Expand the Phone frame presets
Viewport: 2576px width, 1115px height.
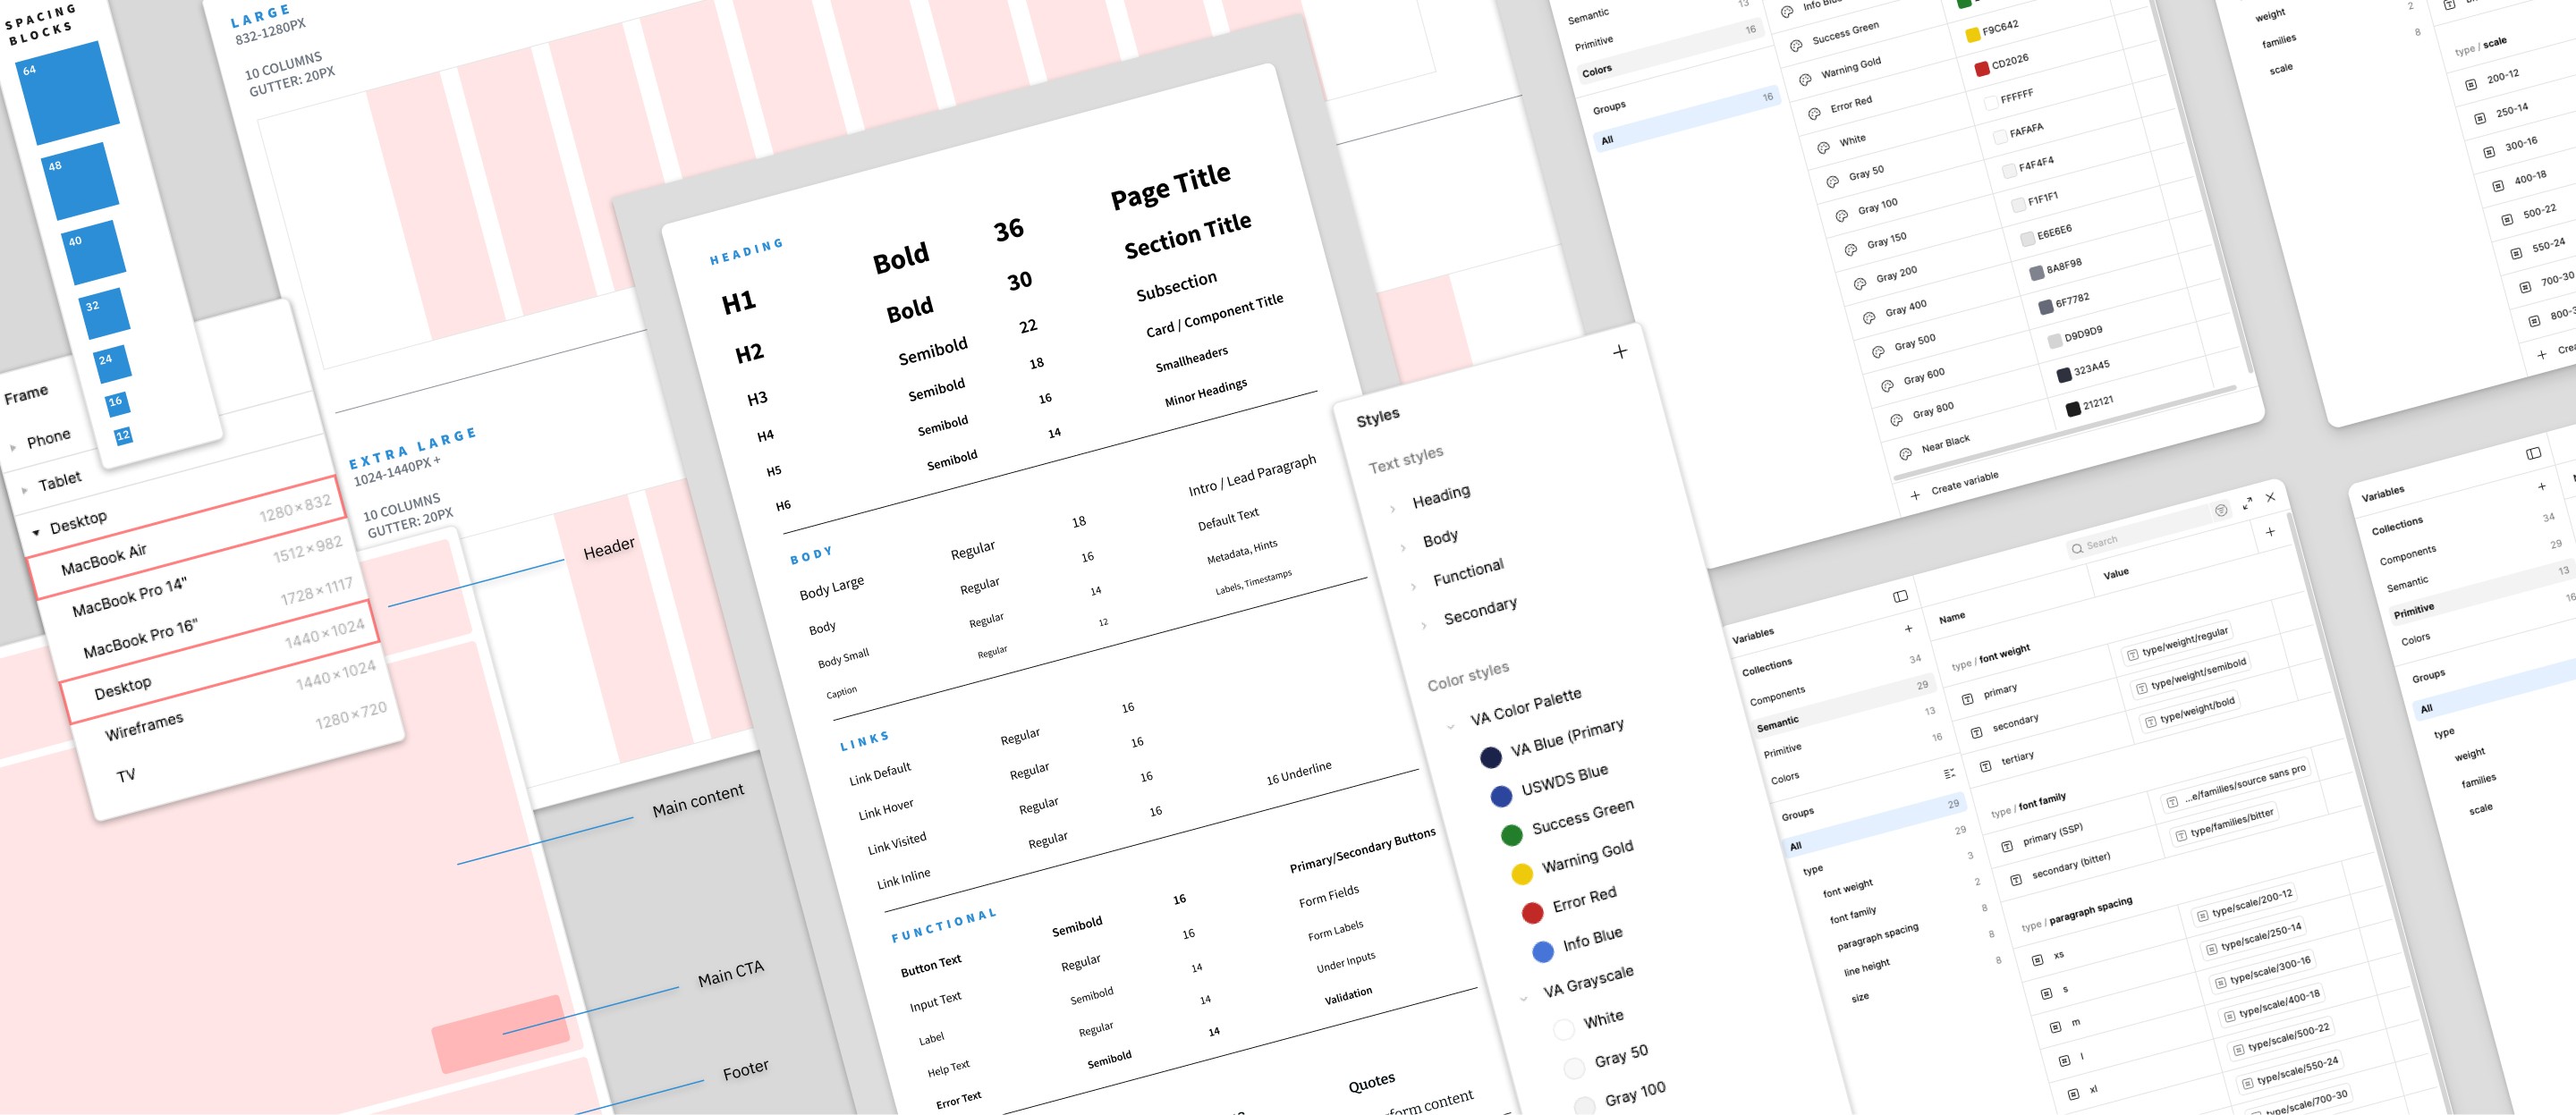[x=13, y=447]
